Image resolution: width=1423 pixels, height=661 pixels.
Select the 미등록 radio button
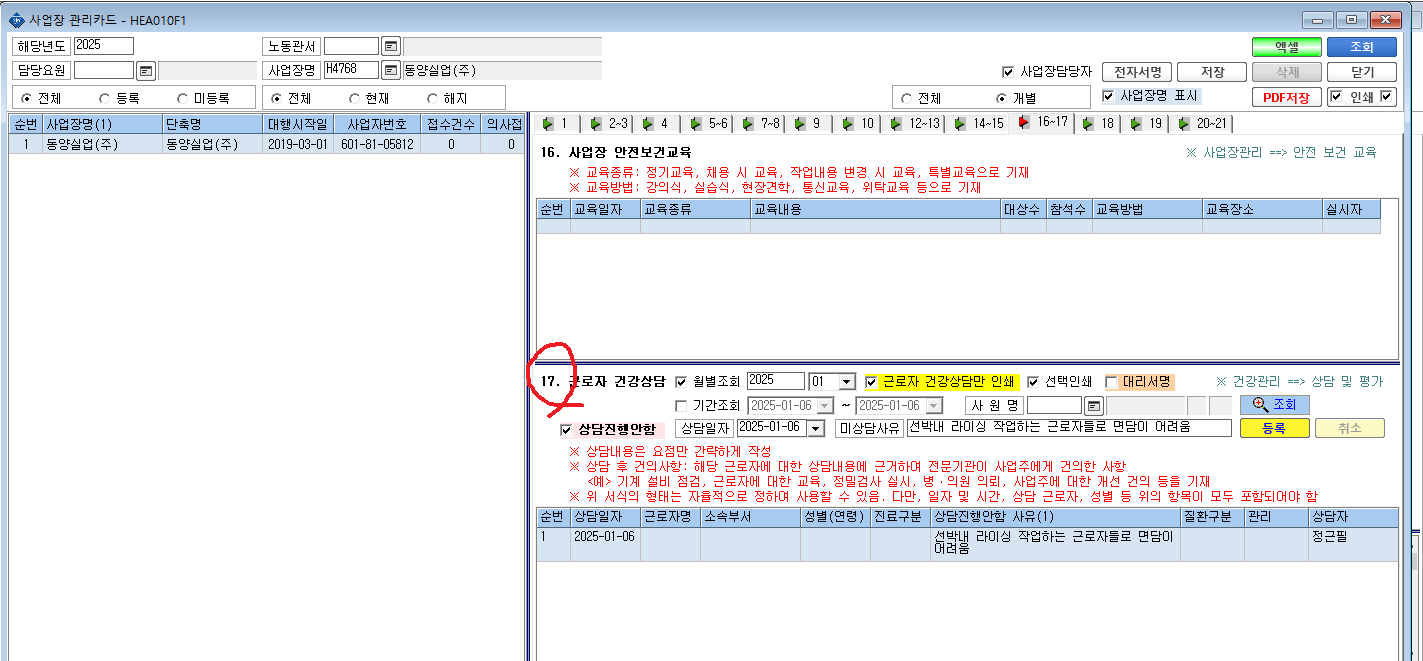(183, 98)
